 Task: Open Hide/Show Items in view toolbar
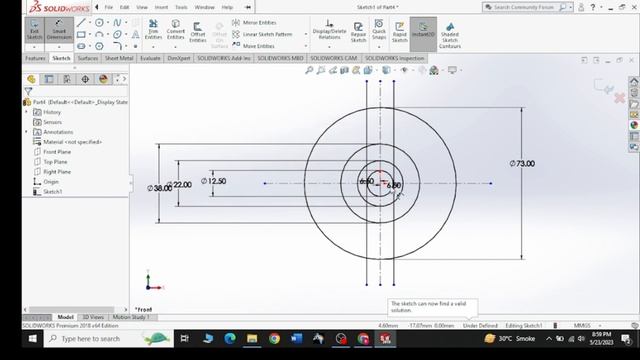coord(404,70)
